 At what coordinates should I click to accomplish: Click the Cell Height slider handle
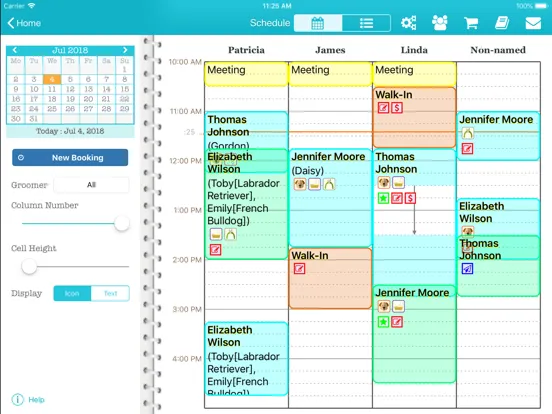click(x=29, y=266)
